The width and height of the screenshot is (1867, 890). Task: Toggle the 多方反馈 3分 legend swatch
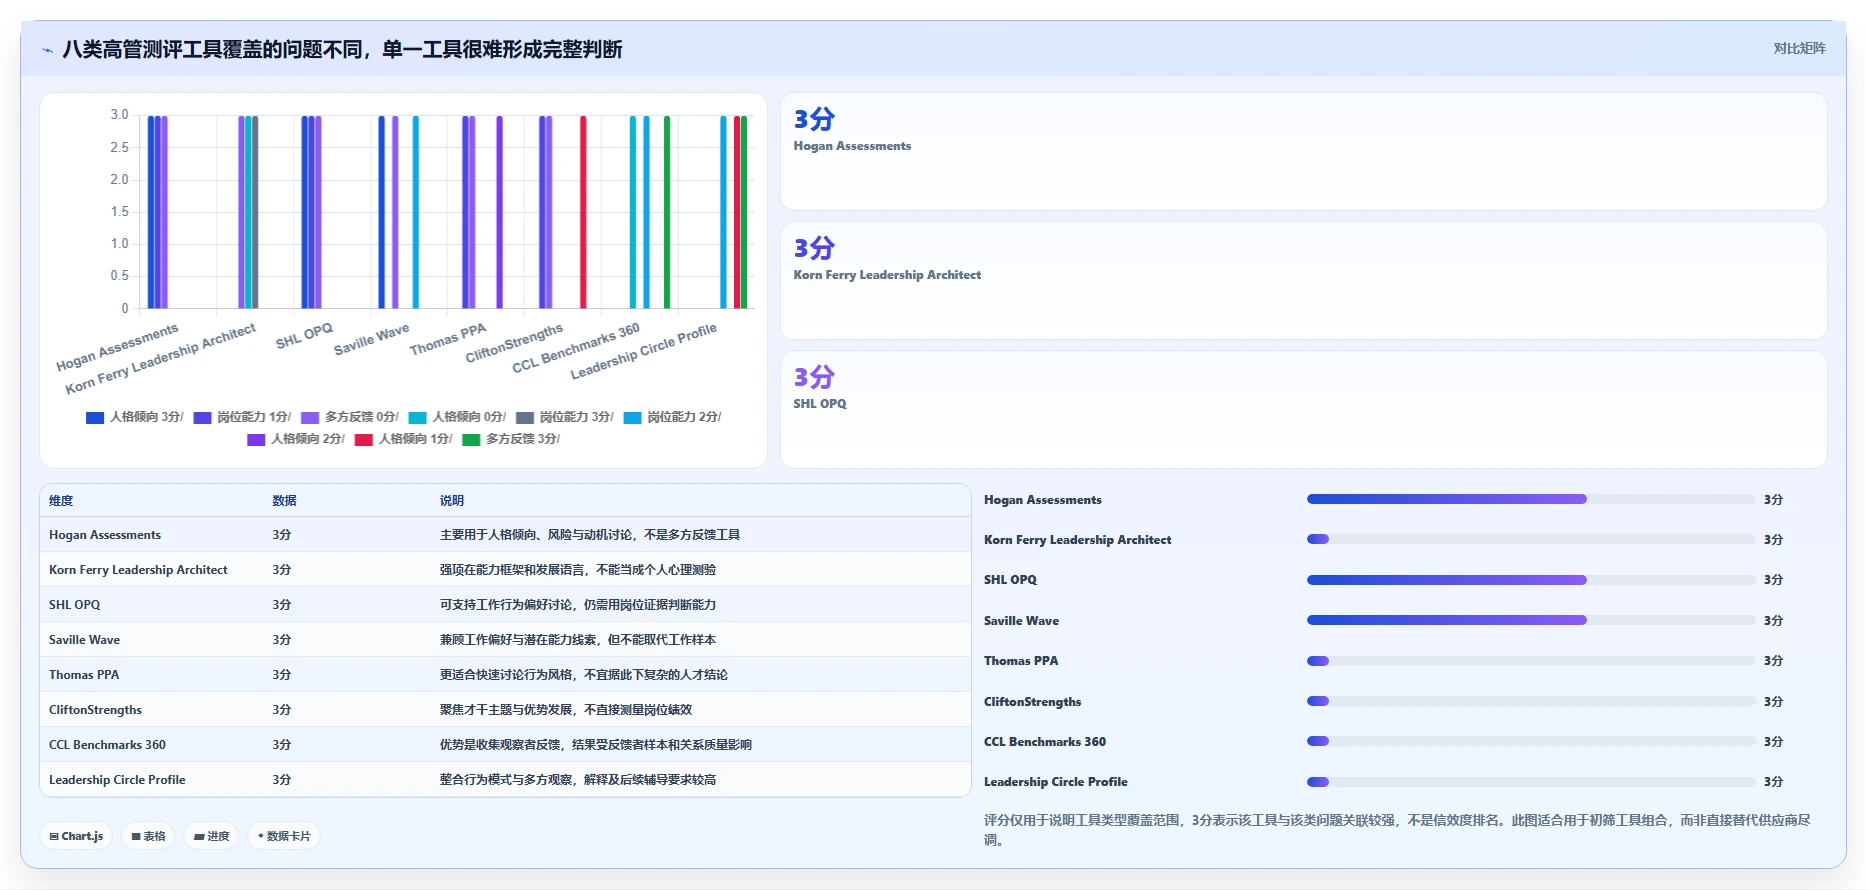pyautogui.click(x=471, y=439)
